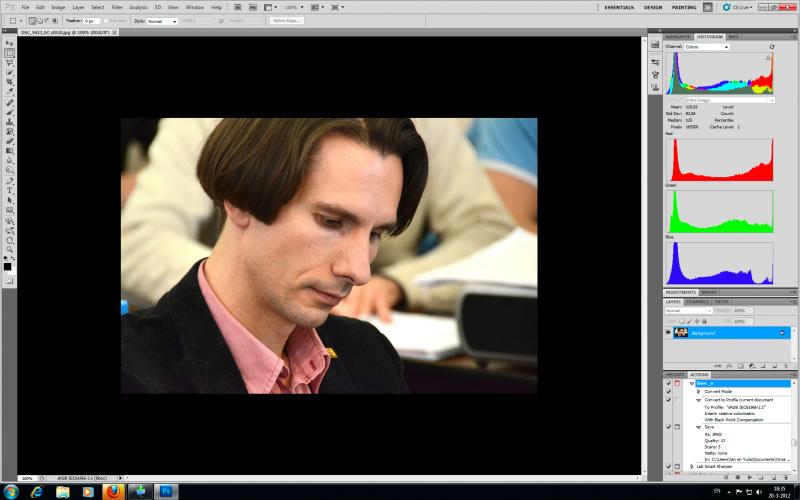Select the Horizontal Type tool
The width and height of the screenshot is (800, 500).
[9, 191]
